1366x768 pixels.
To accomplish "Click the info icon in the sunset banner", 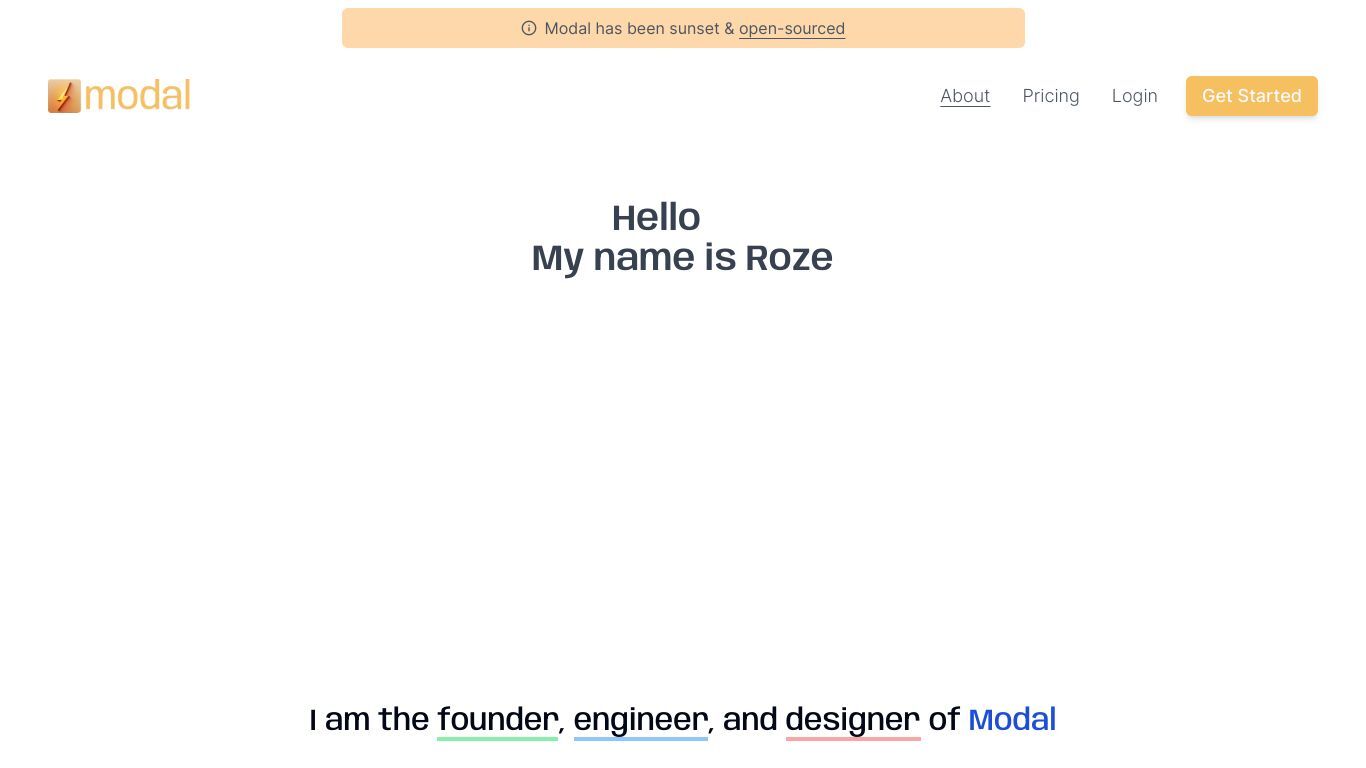I will (529, 28).
